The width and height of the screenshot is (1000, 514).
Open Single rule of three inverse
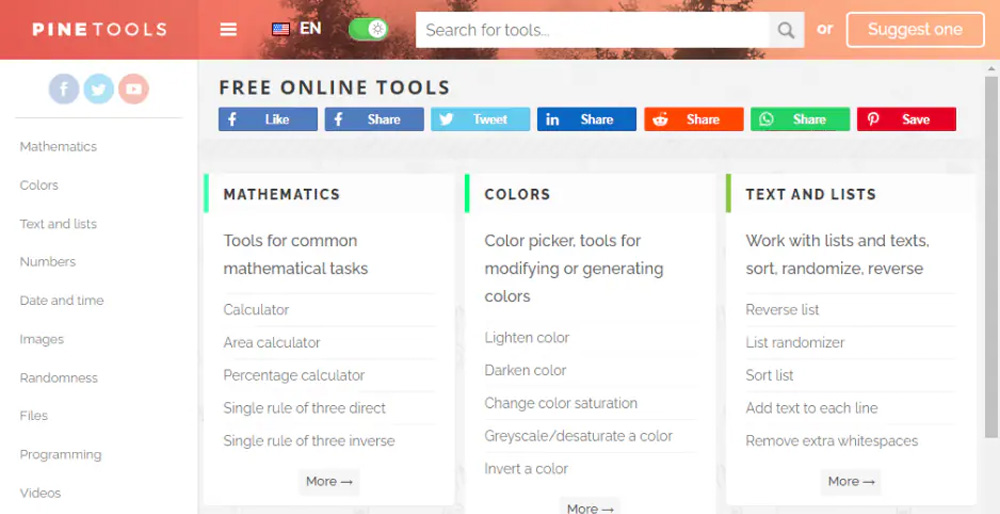(309, 441)
